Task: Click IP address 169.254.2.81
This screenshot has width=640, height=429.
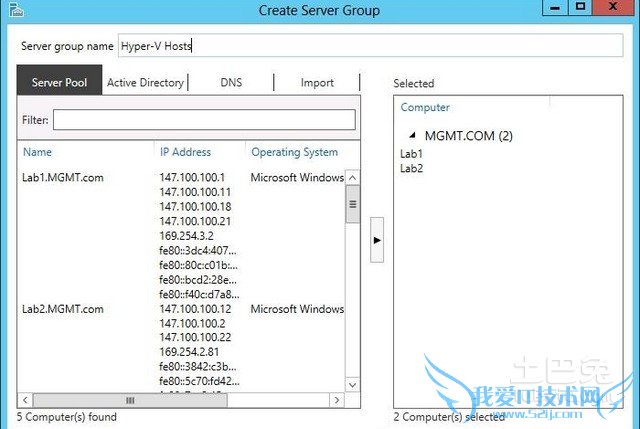Action: click(x=189, y=352)
